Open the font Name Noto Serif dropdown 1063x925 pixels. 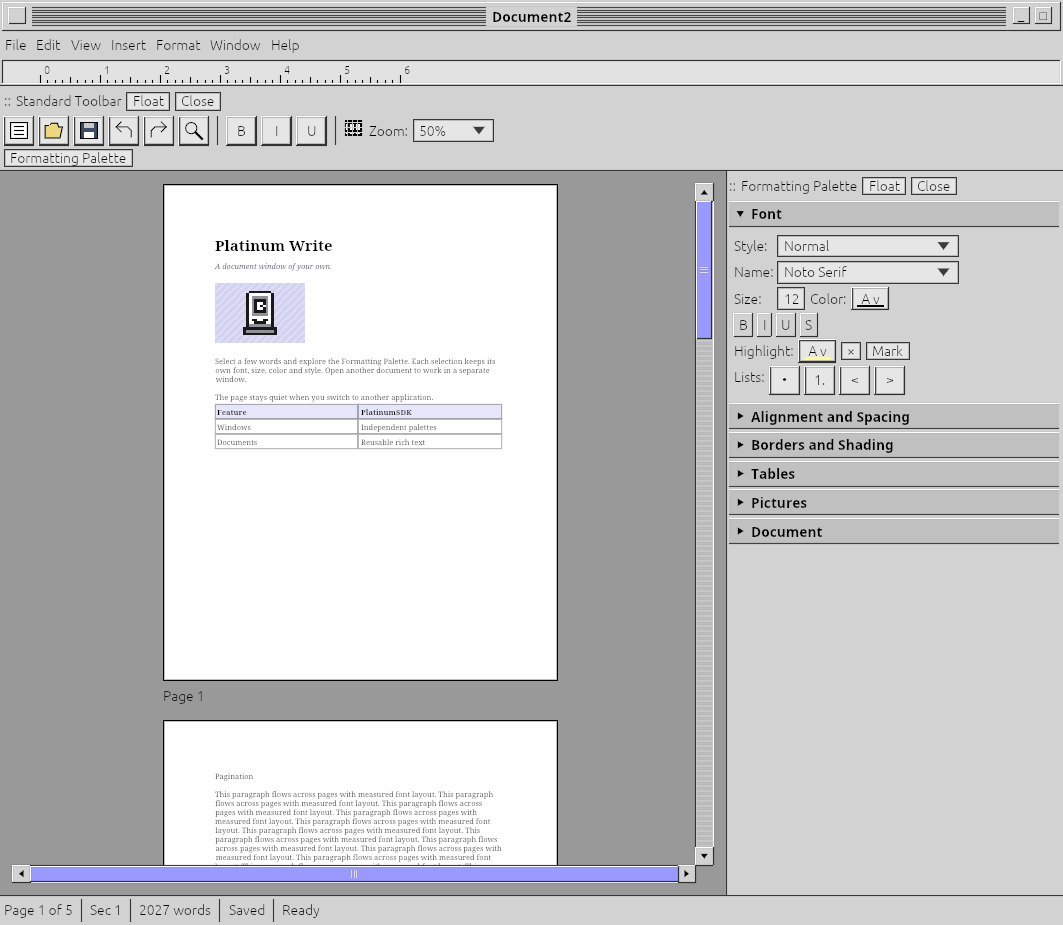point(867,272)
